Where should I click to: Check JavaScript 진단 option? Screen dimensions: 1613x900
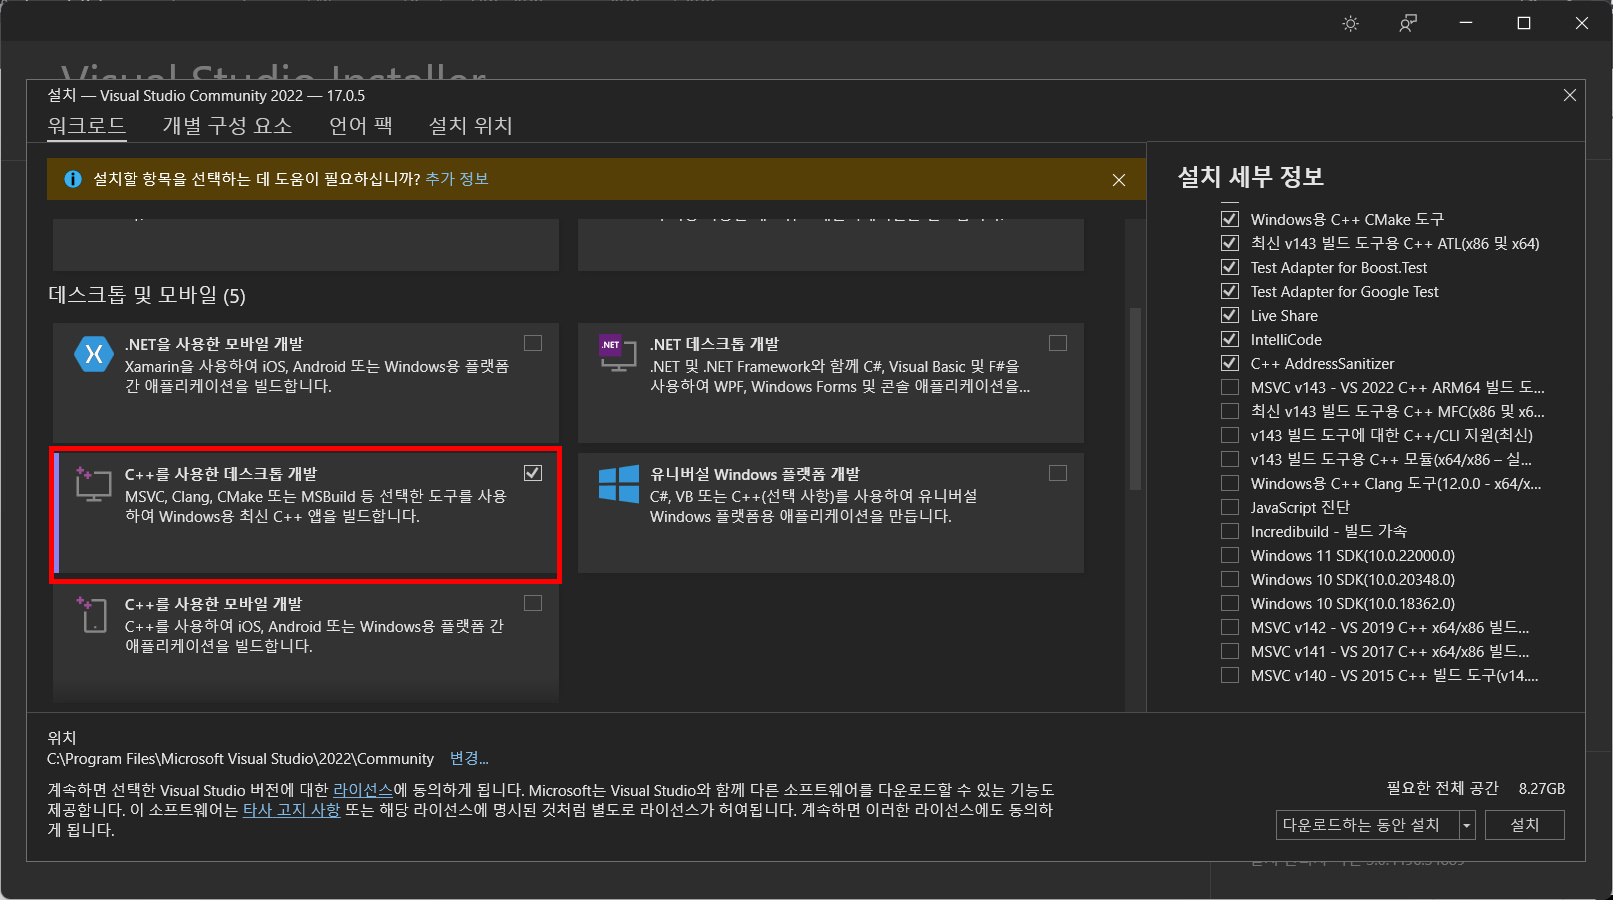1230,507
